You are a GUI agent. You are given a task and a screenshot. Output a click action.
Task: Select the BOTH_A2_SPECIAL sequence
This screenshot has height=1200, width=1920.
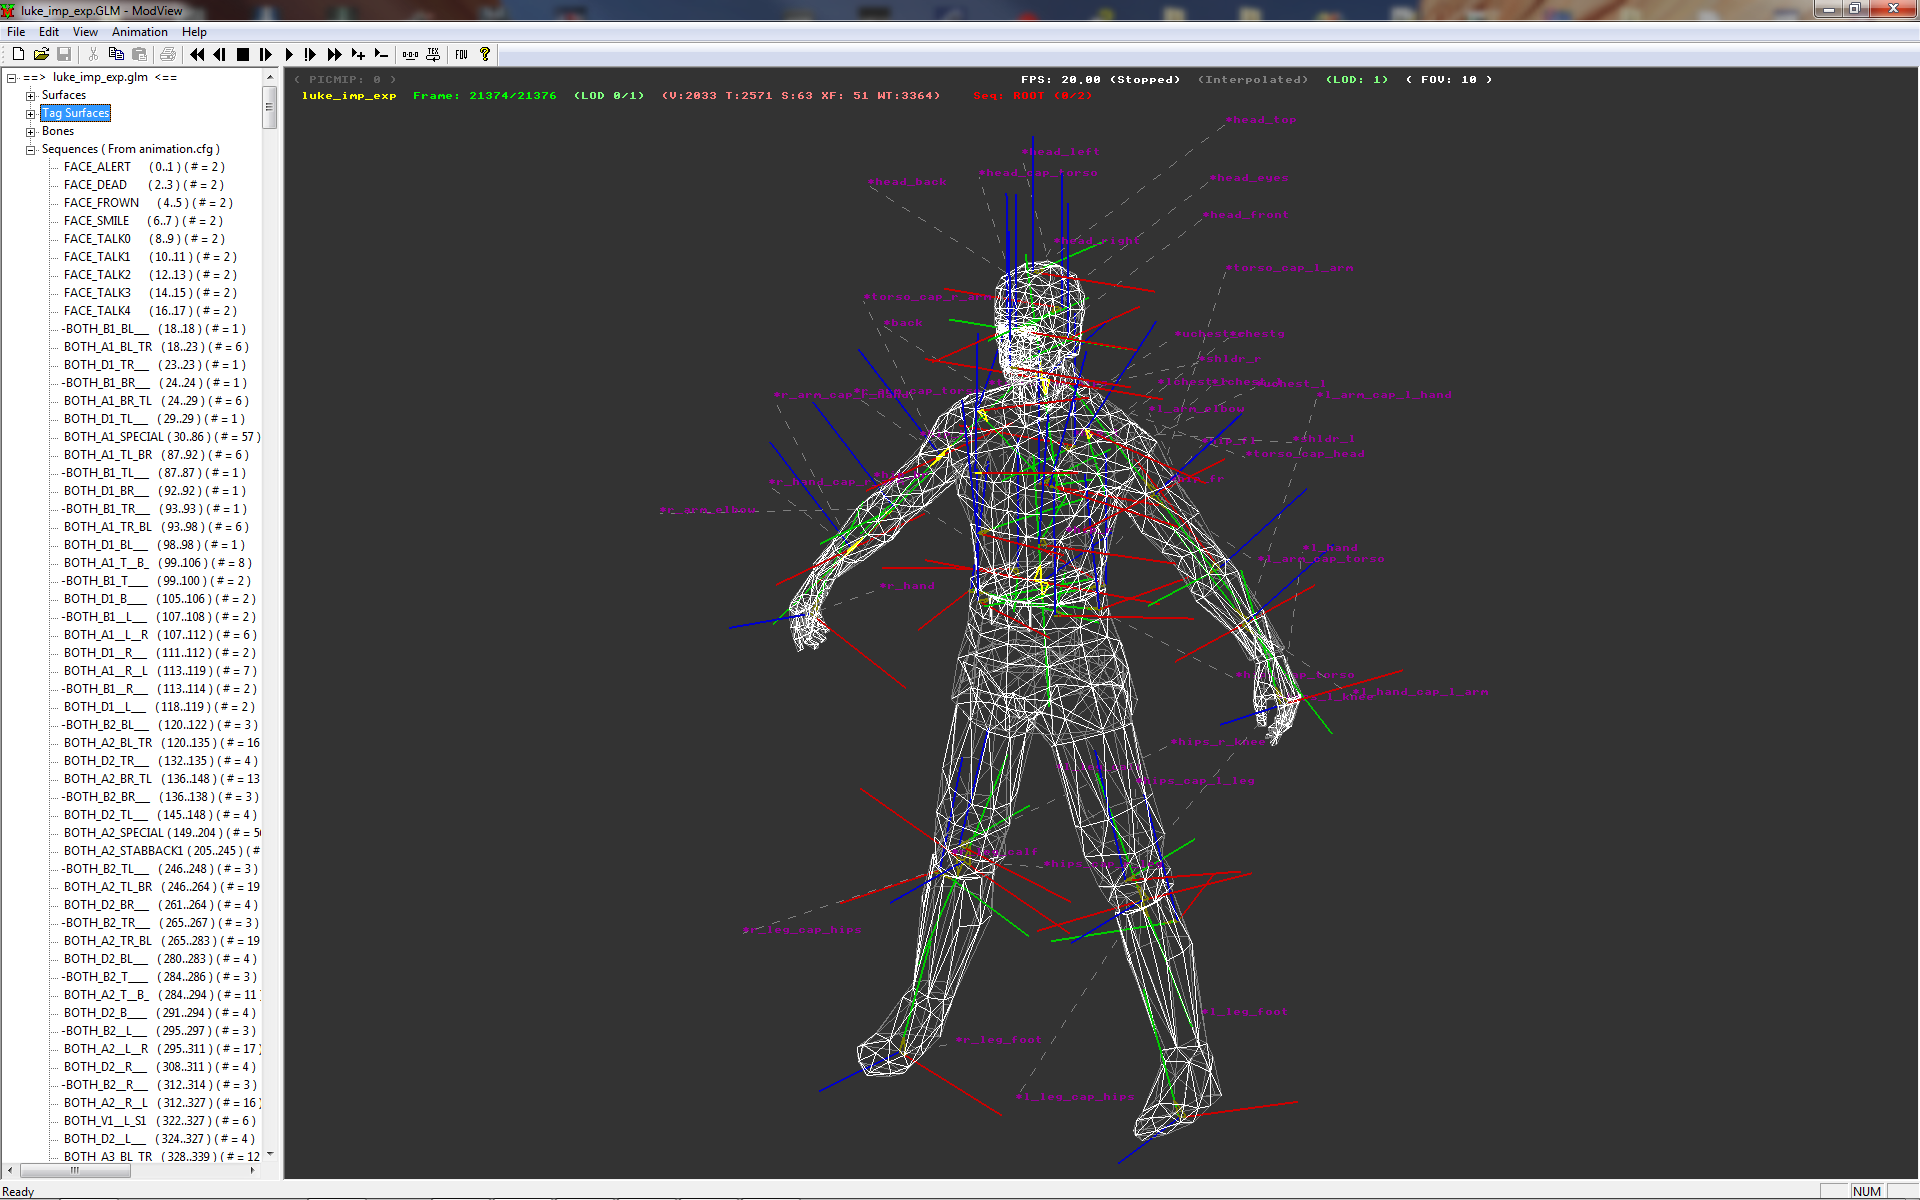pyautogui.click(x=161, y=833)
